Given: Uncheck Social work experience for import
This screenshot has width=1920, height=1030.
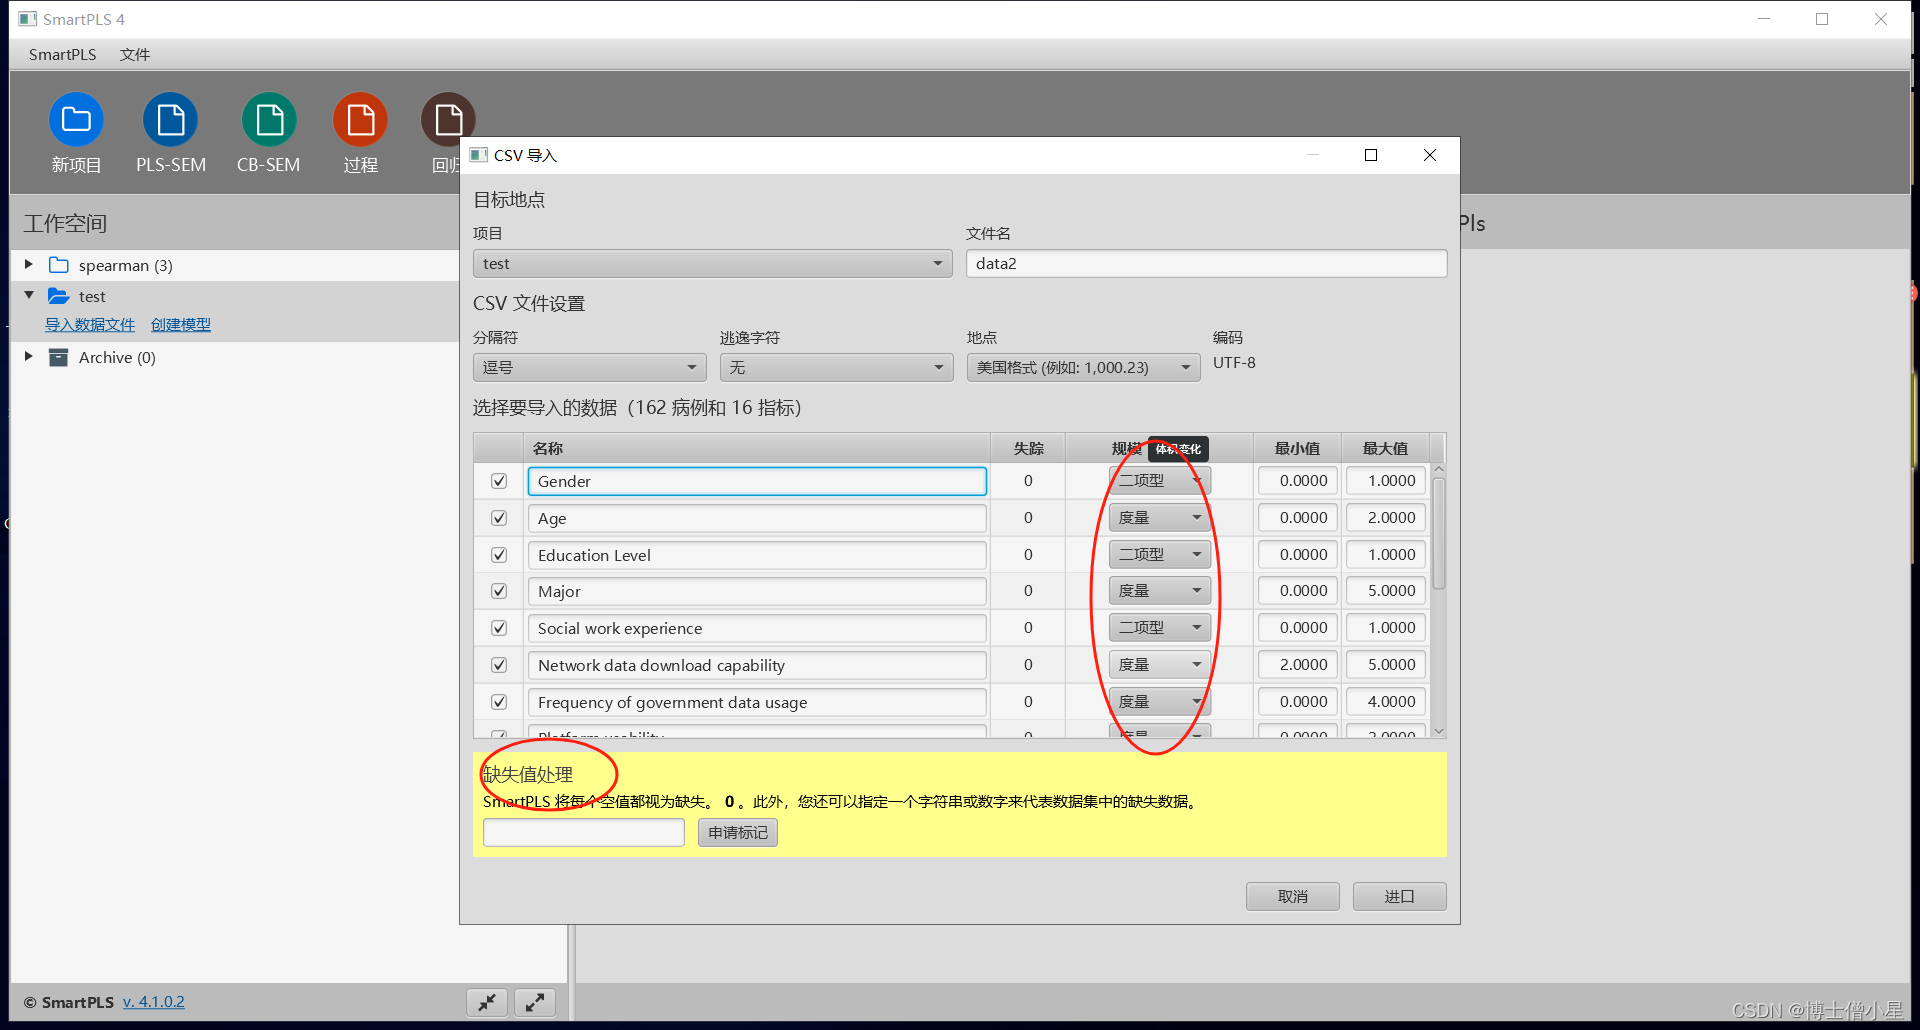Looking at the screenshot, I should [x=498, y=627].
